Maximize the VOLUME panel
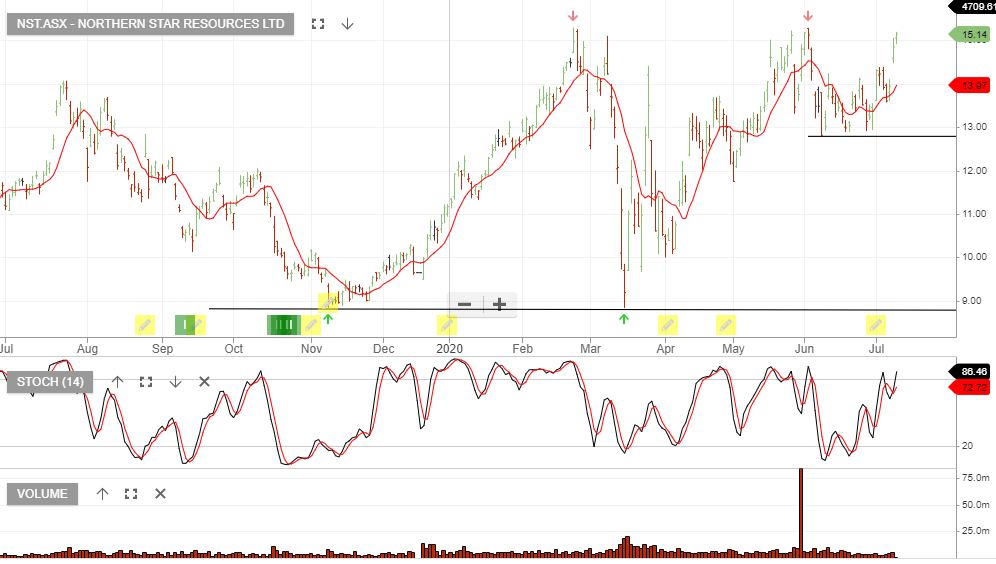996x564 pixels. point(131,494)
